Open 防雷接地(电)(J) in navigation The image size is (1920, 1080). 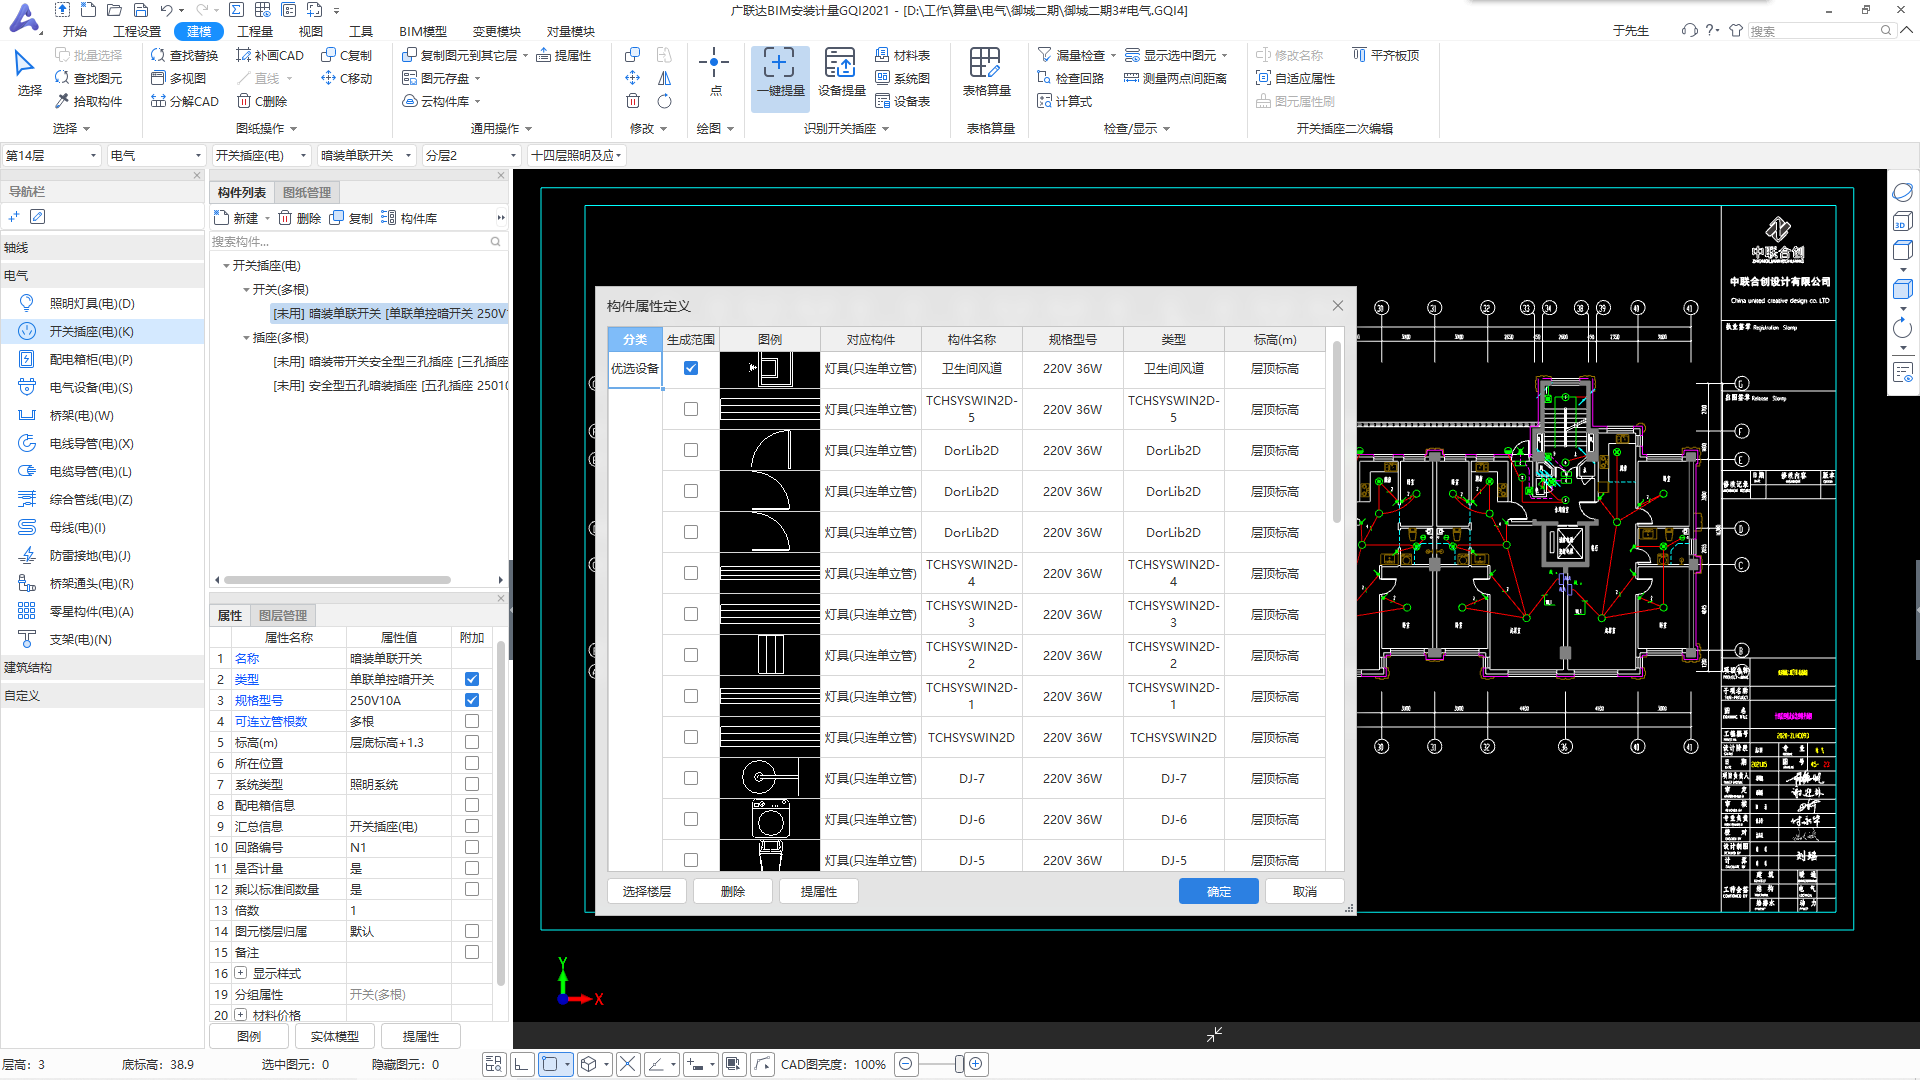[90, 555]
